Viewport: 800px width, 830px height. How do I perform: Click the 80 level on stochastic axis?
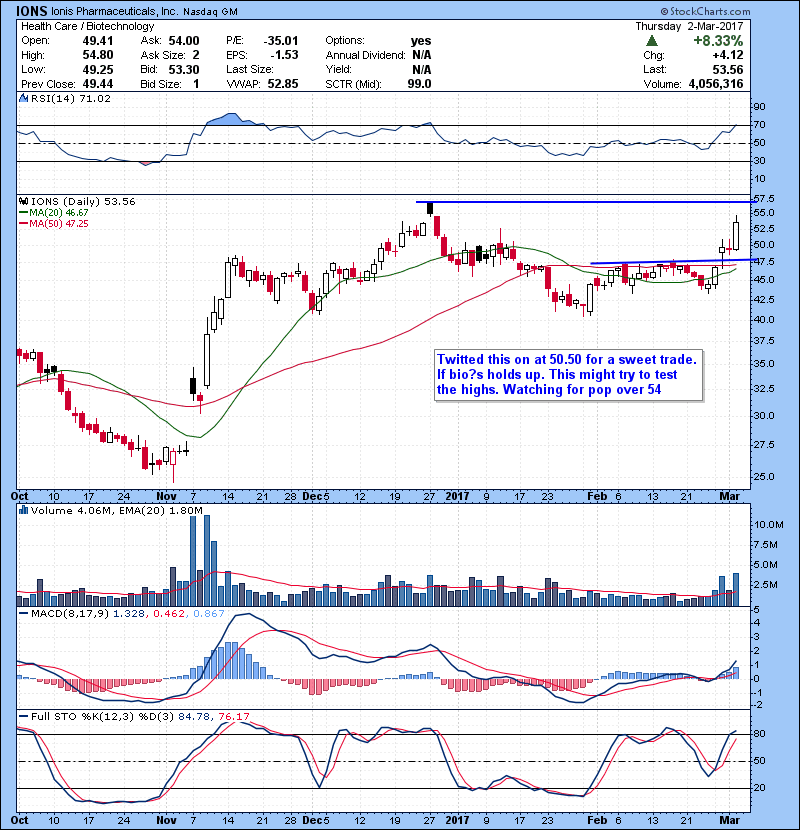pyautogui.click(x=760, y=734)
